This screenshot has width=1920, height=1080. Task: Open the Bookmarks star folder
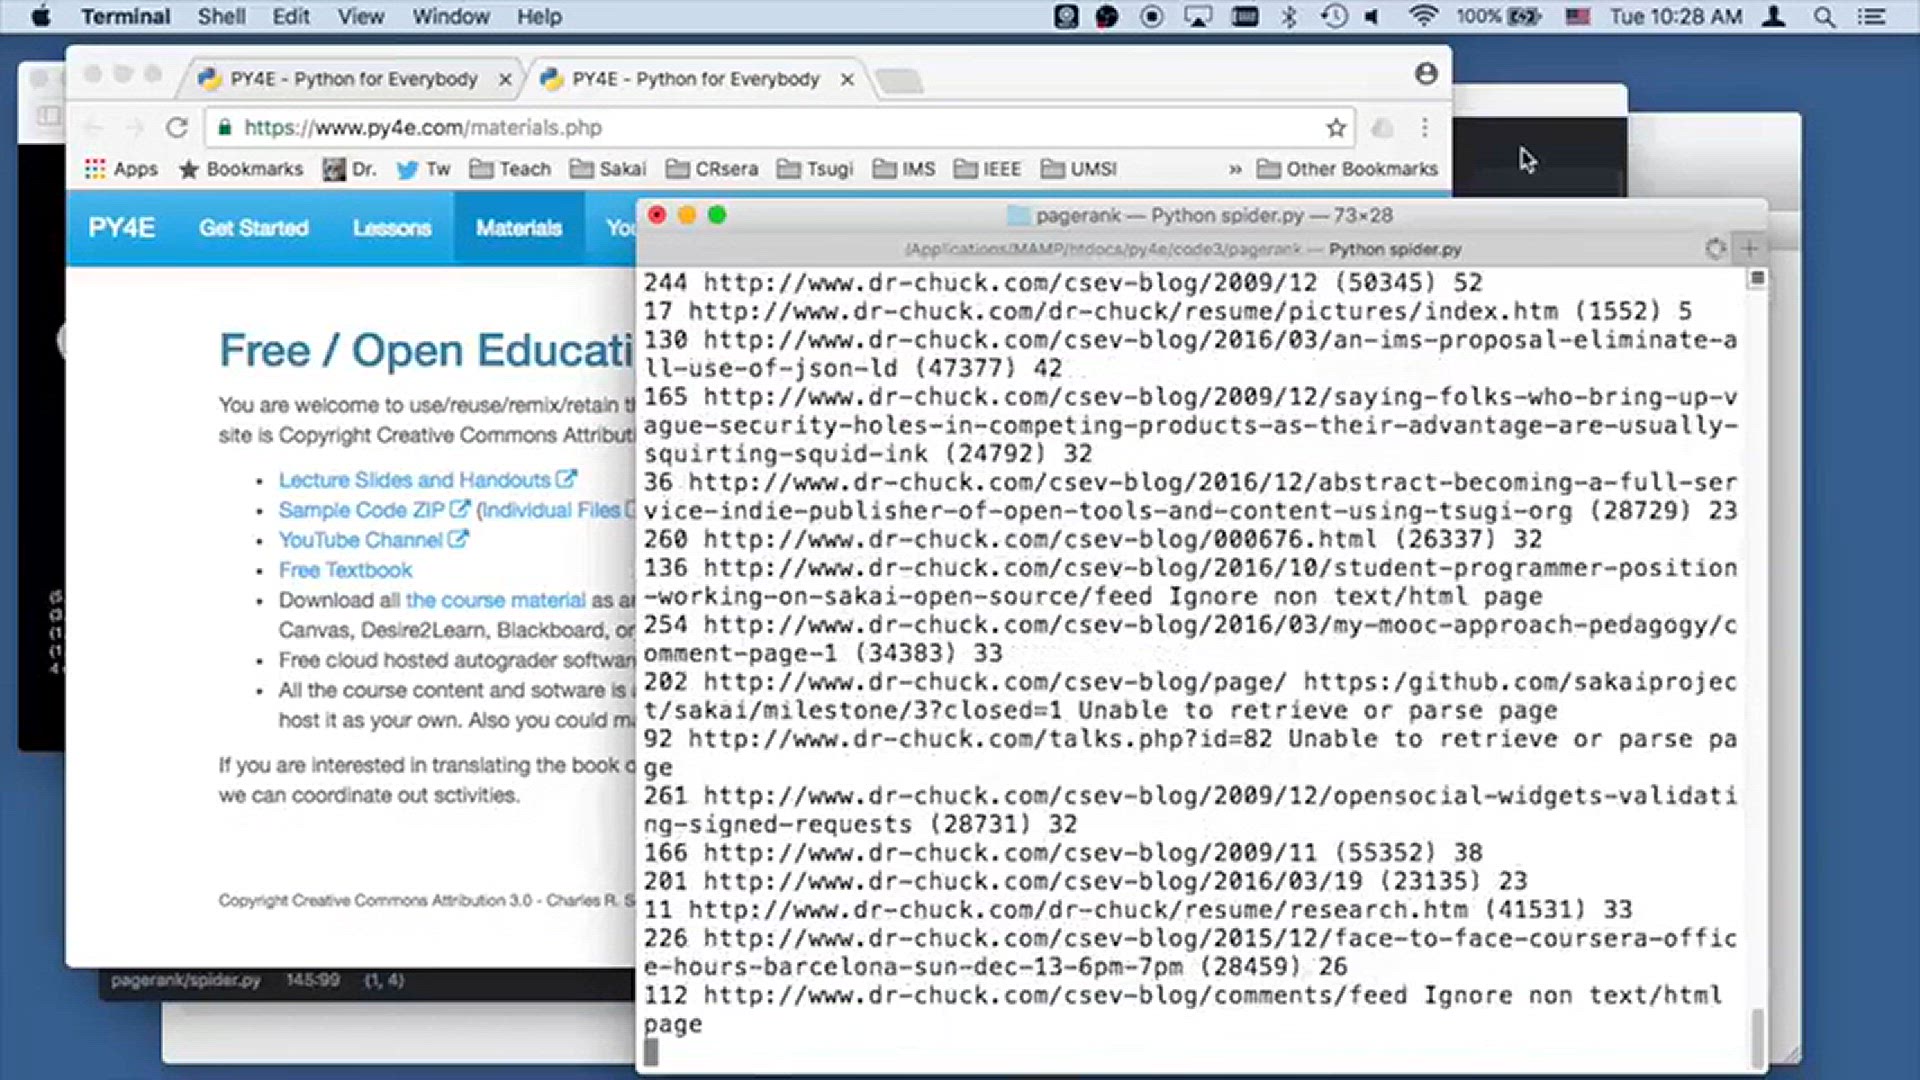click(x=240, y=169)
